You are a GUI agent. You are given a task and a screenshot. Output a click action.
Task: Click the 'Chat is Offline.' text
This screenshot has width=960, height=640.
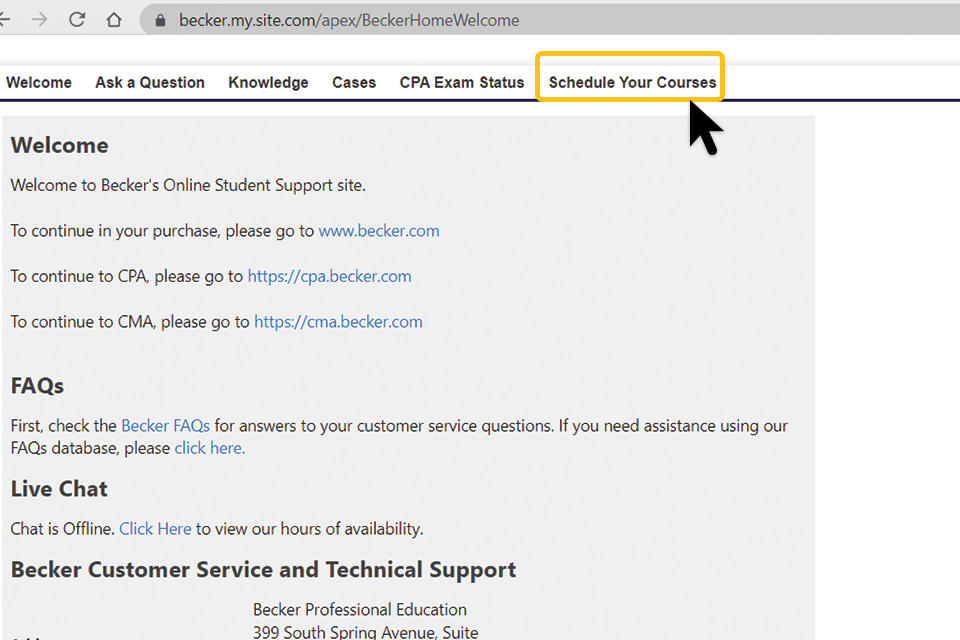pyautogui.click(x=62, y=529)
